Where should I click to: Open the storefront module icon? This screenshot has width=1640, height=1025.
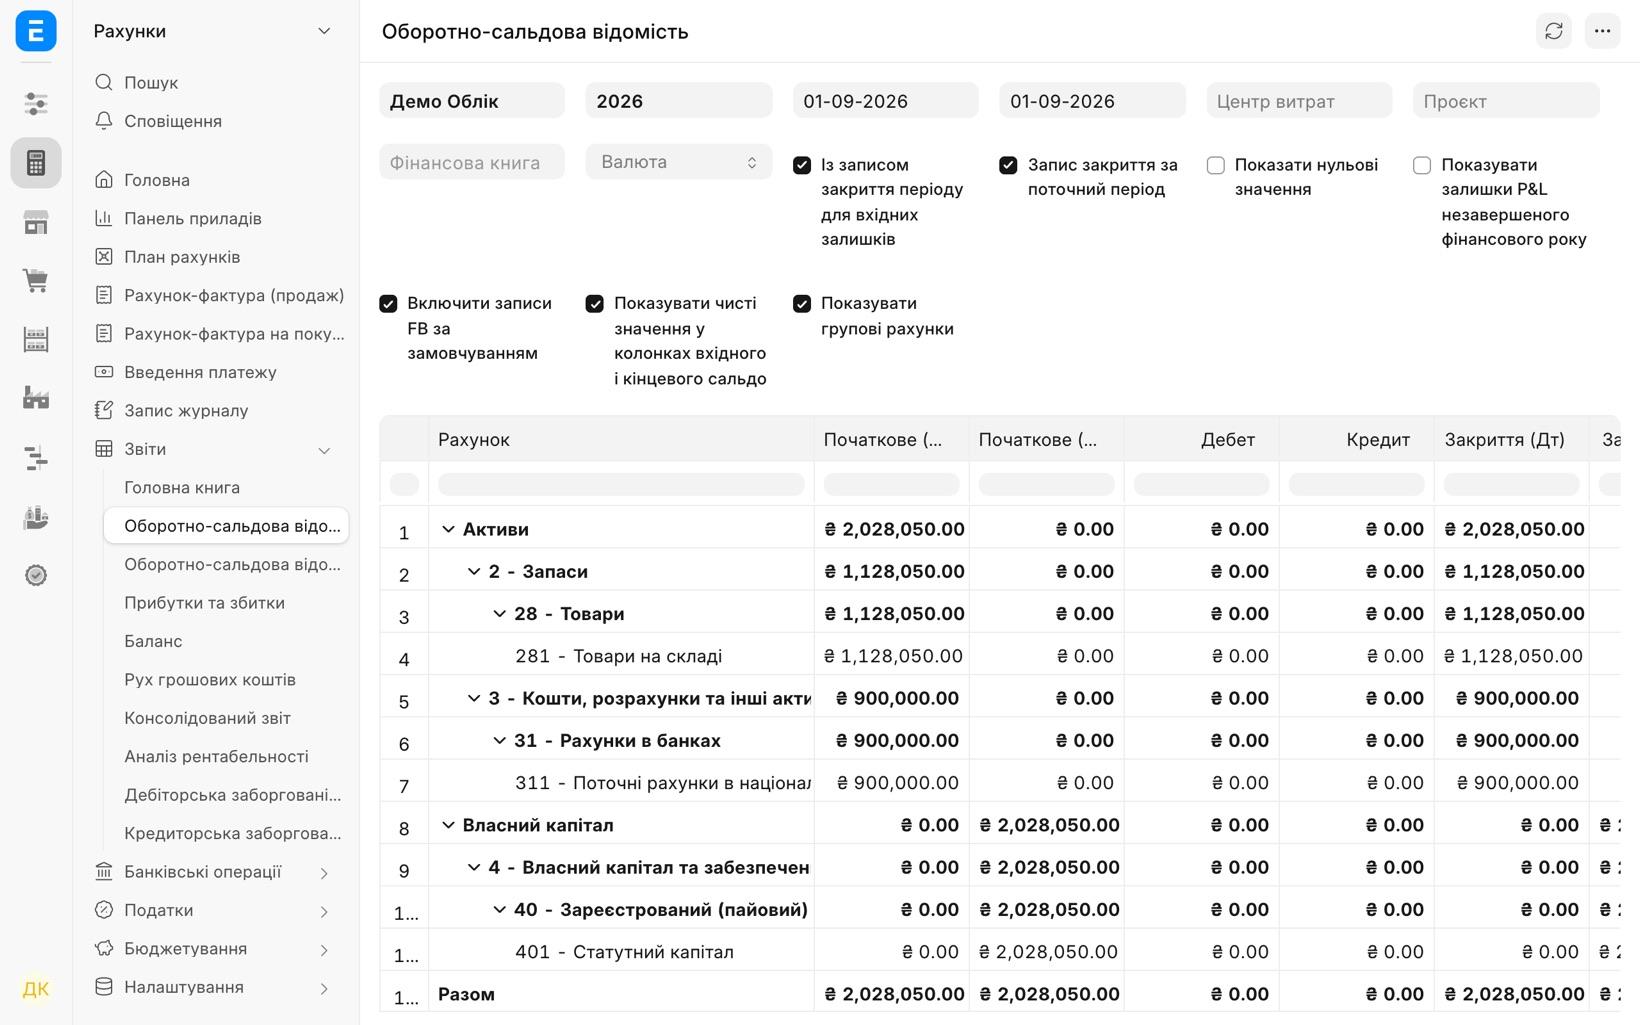[x=36, y=222]
